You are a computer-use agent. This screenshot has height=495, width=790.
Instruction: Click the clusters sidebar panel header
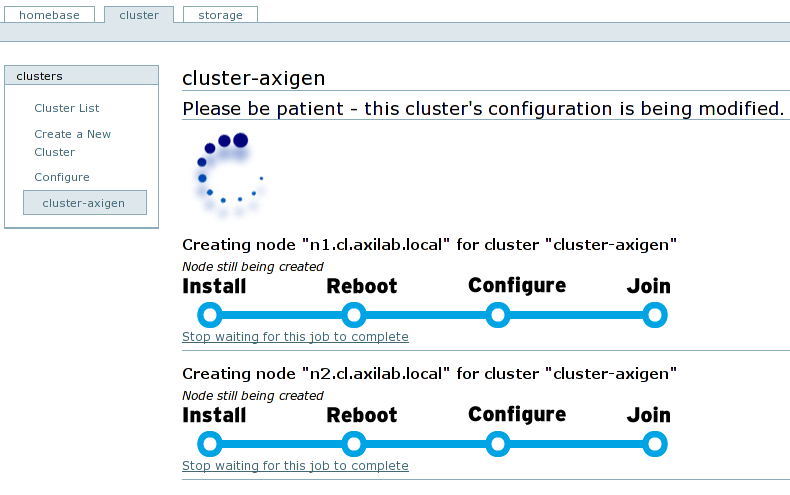coord(81,76)
